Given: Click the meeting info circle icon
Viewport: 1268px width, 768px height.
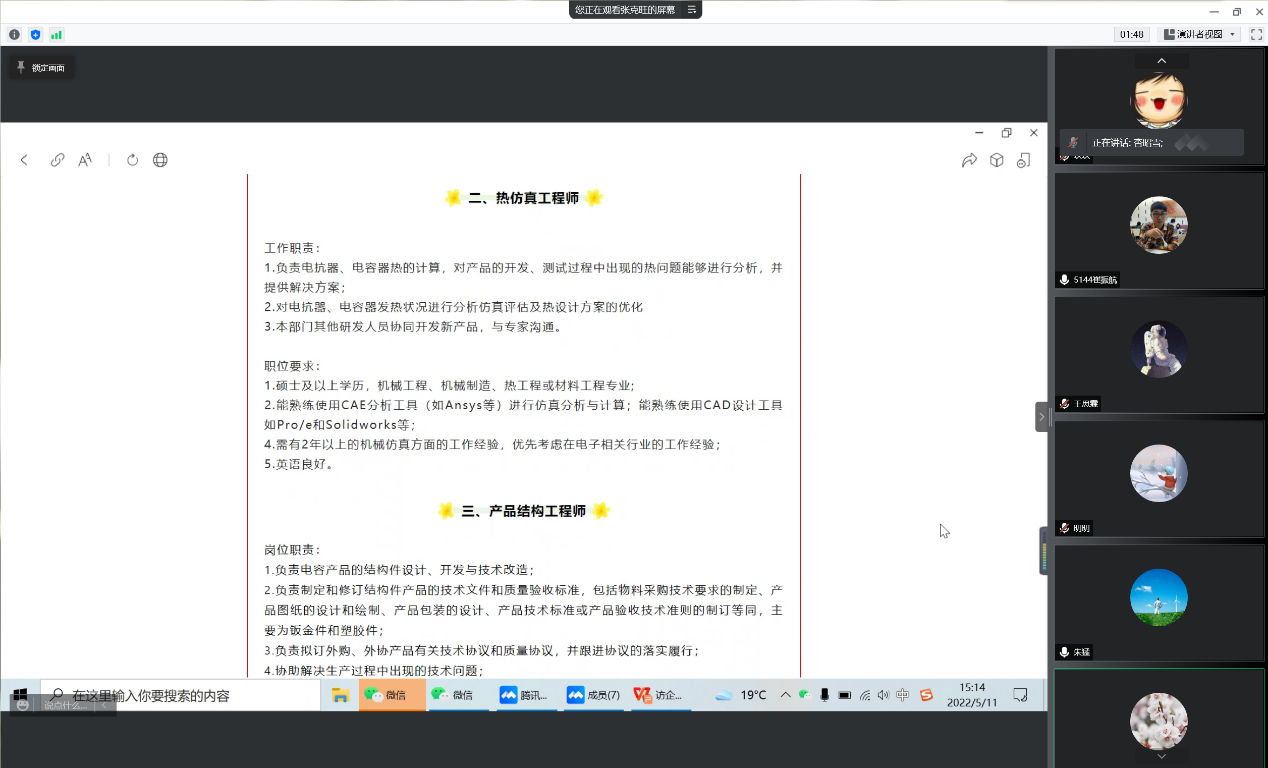Looking at the screenshot, I should point(14,34).
